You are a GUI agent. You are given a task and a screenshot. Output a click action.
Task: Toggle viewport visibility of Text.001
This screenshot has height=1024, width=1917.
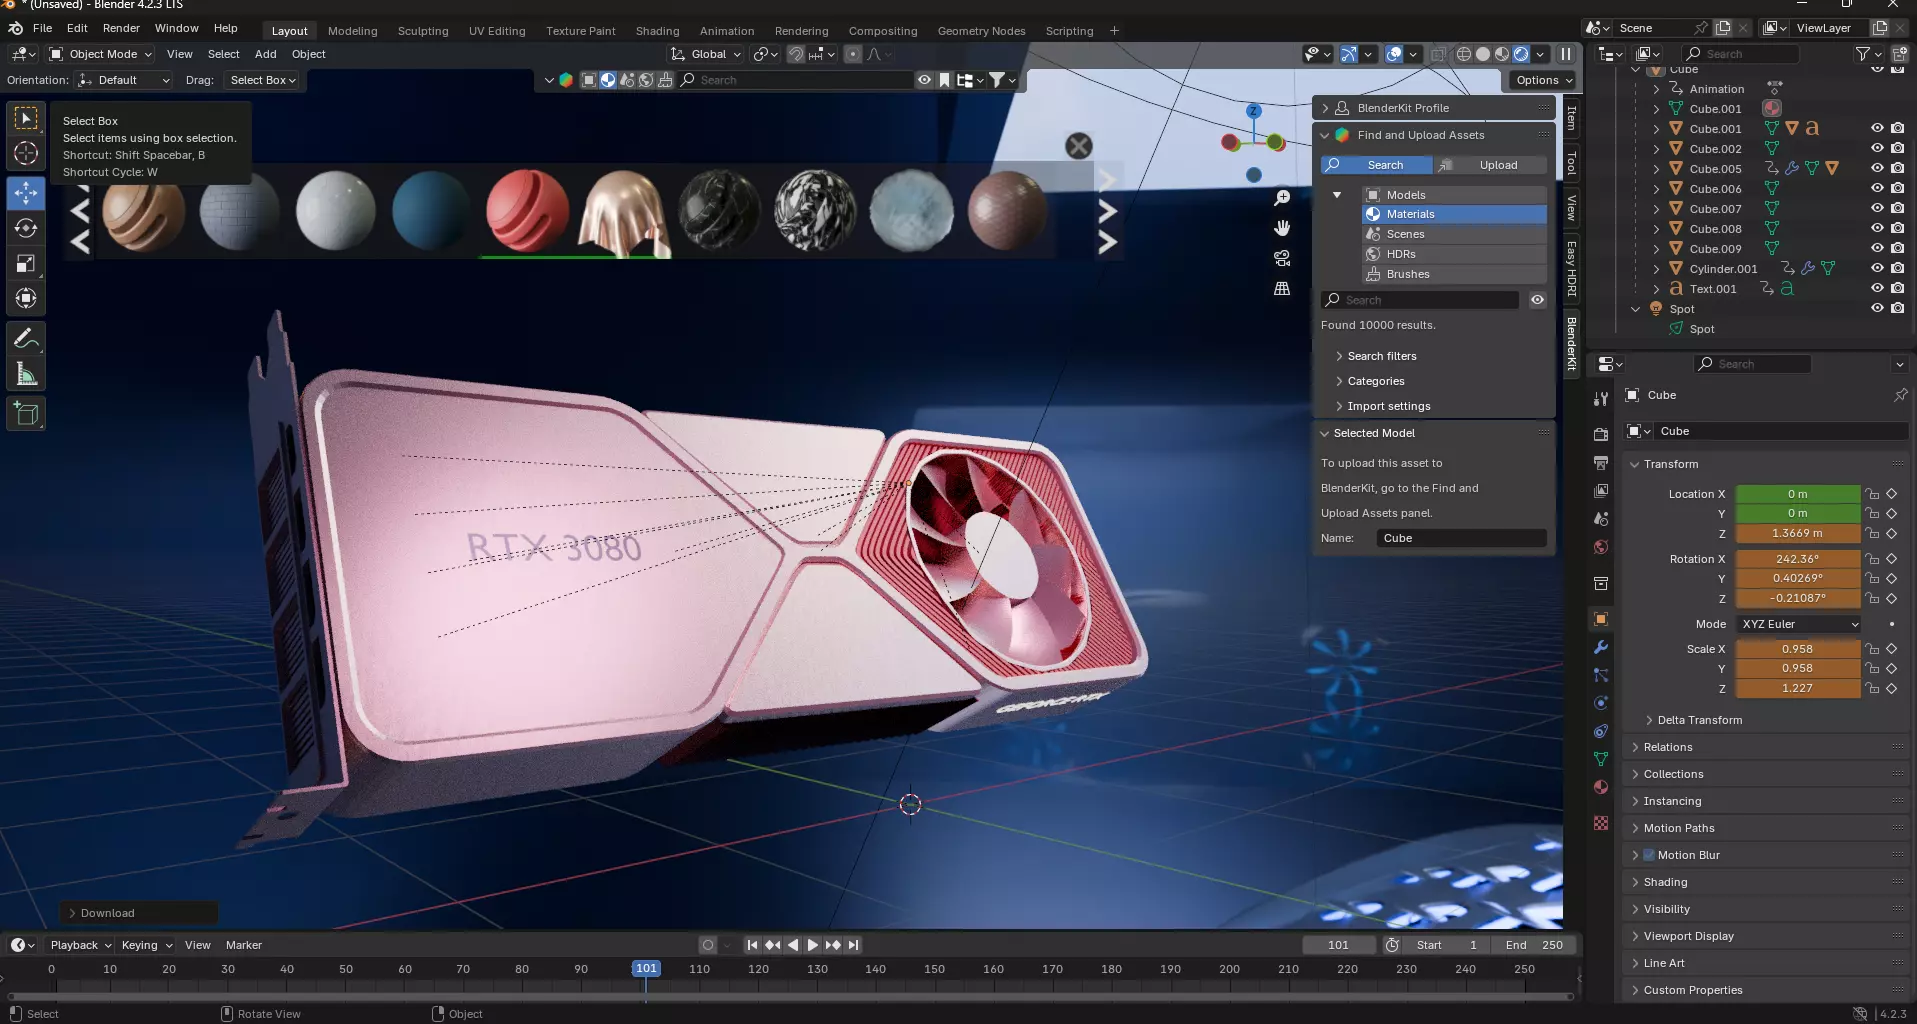coord(1877,288)
